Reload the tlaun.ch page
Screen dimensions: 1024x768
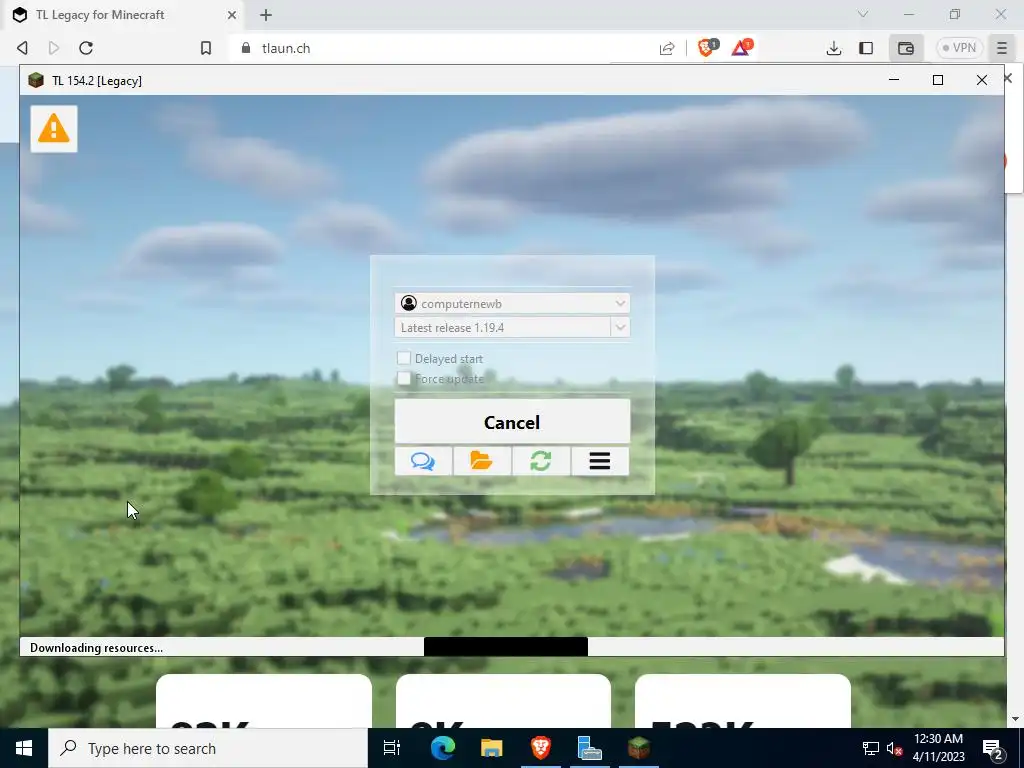tap(86, 48)
